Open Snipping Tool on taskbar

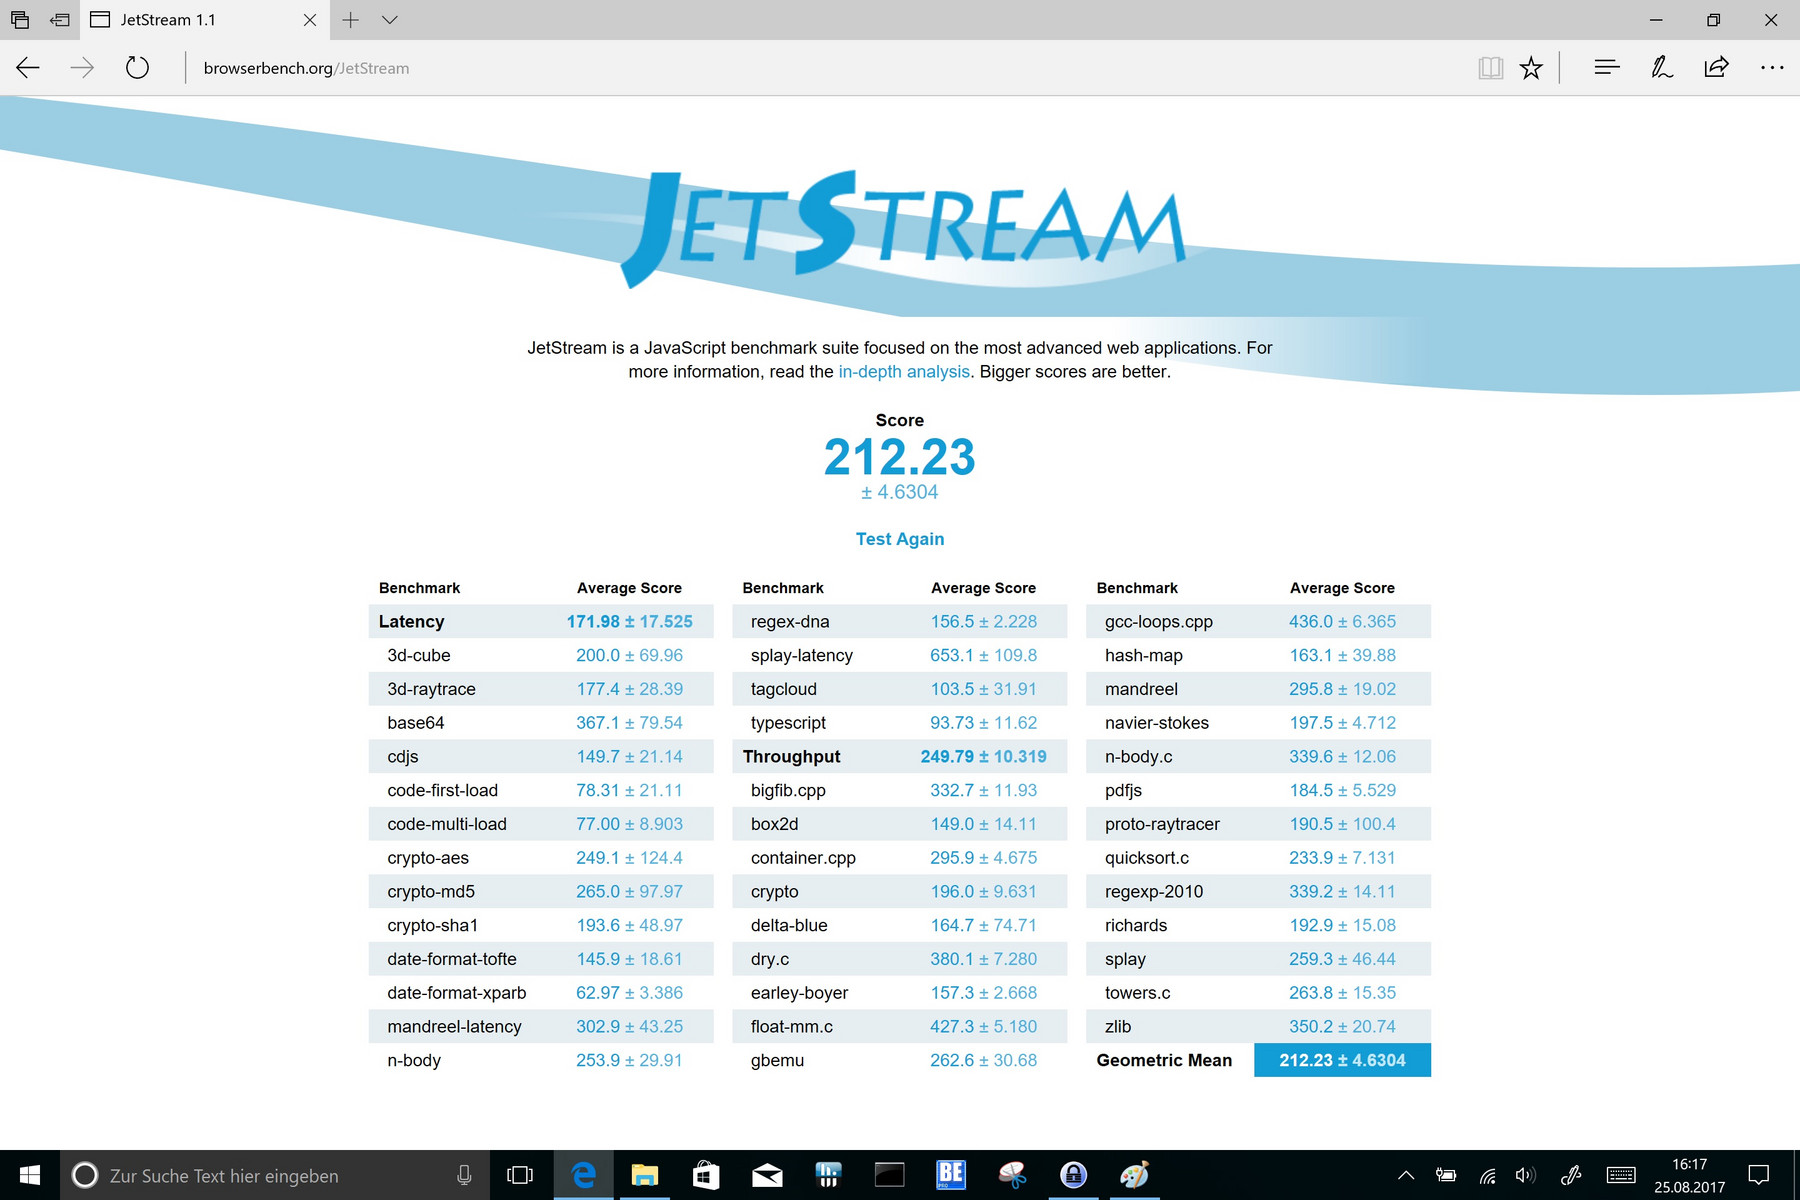[x=1012, y=1175]
